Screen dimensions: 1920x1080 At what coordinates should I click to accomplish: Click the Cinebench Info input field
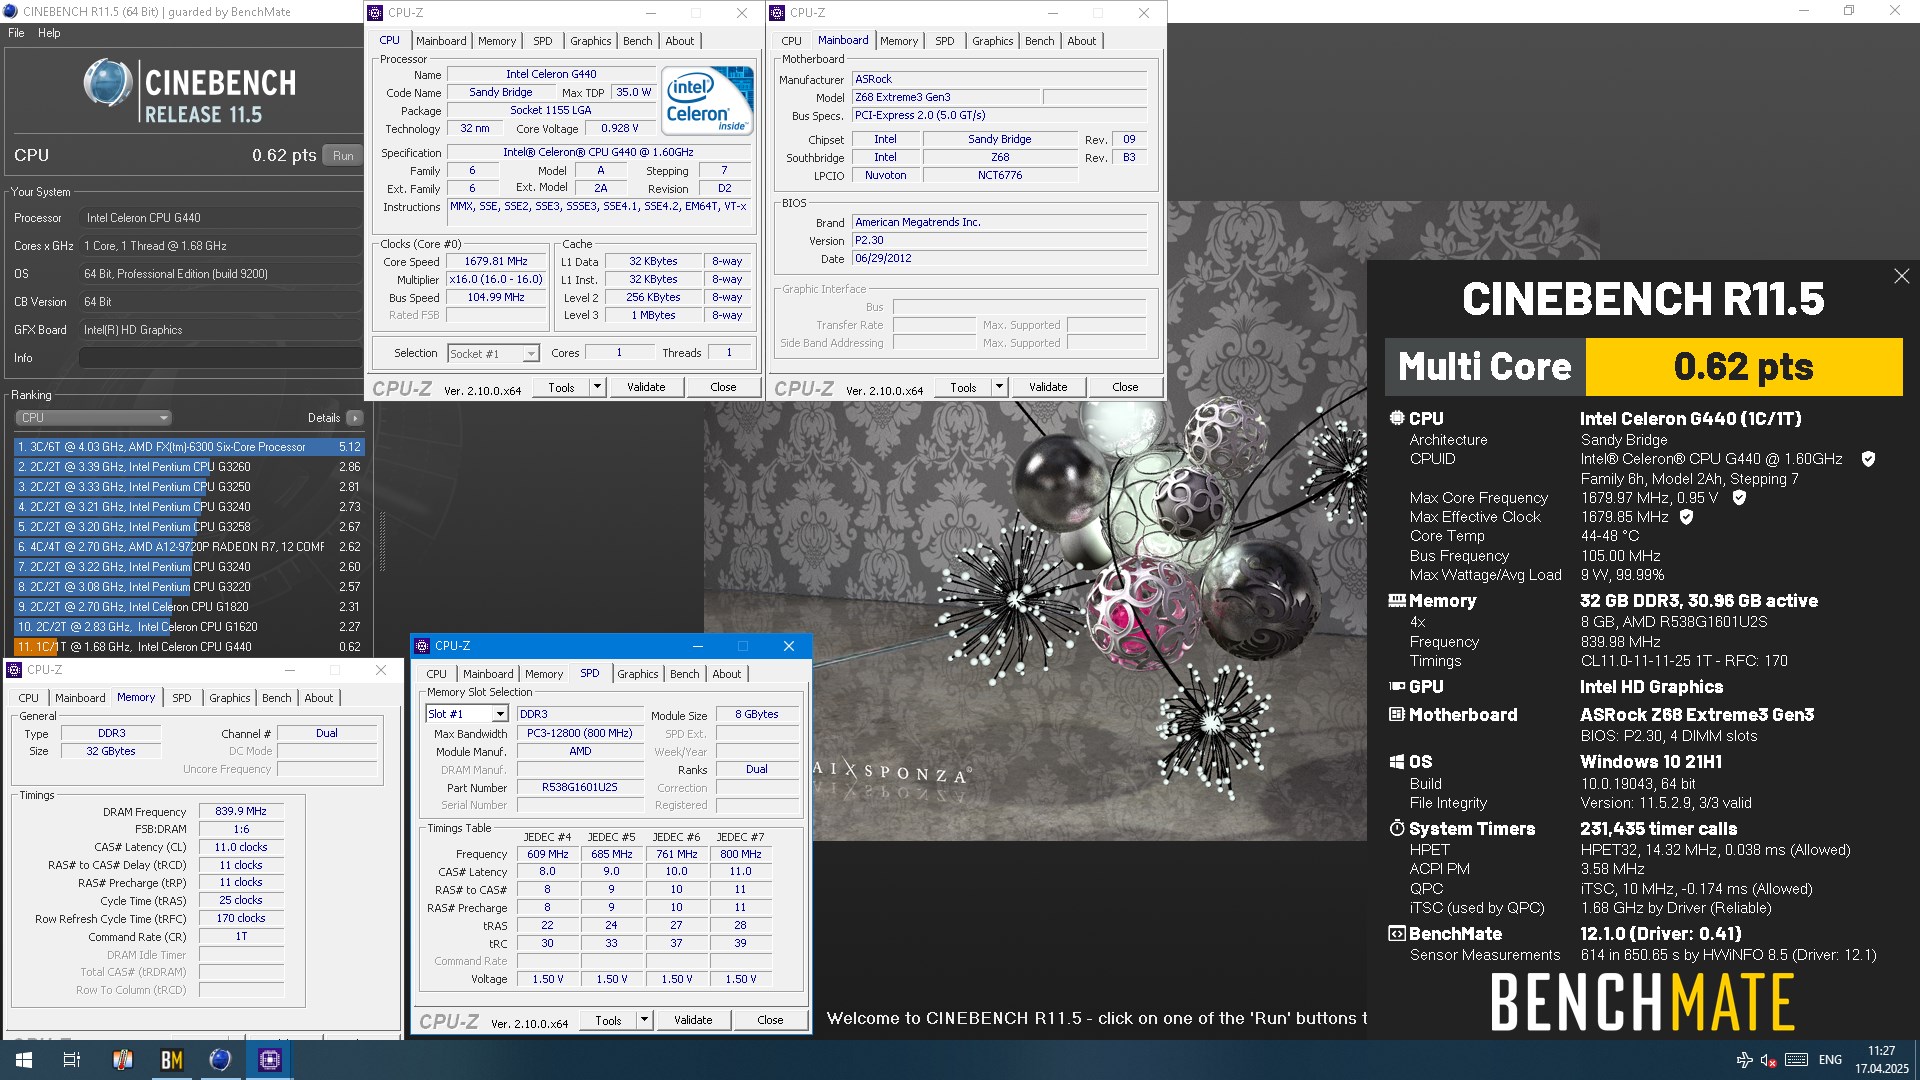click(220, 358)
